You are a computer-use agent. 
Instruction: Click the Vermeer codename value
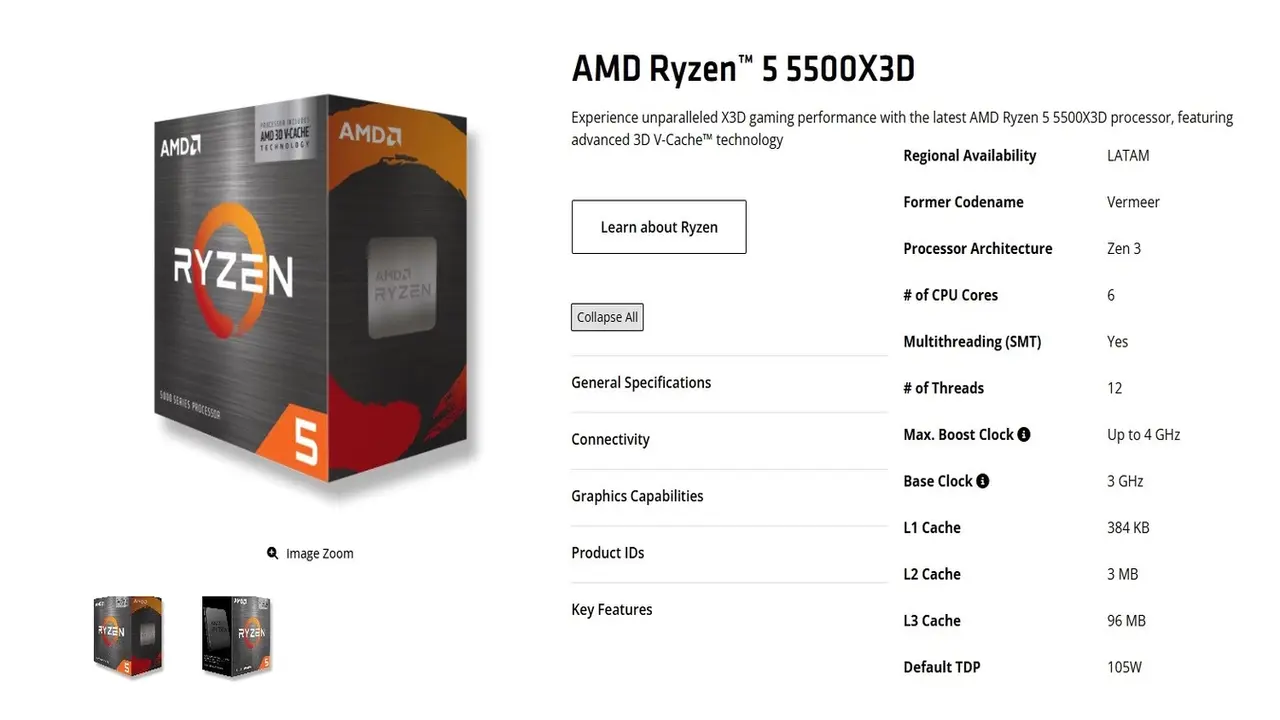(1133, 202)
